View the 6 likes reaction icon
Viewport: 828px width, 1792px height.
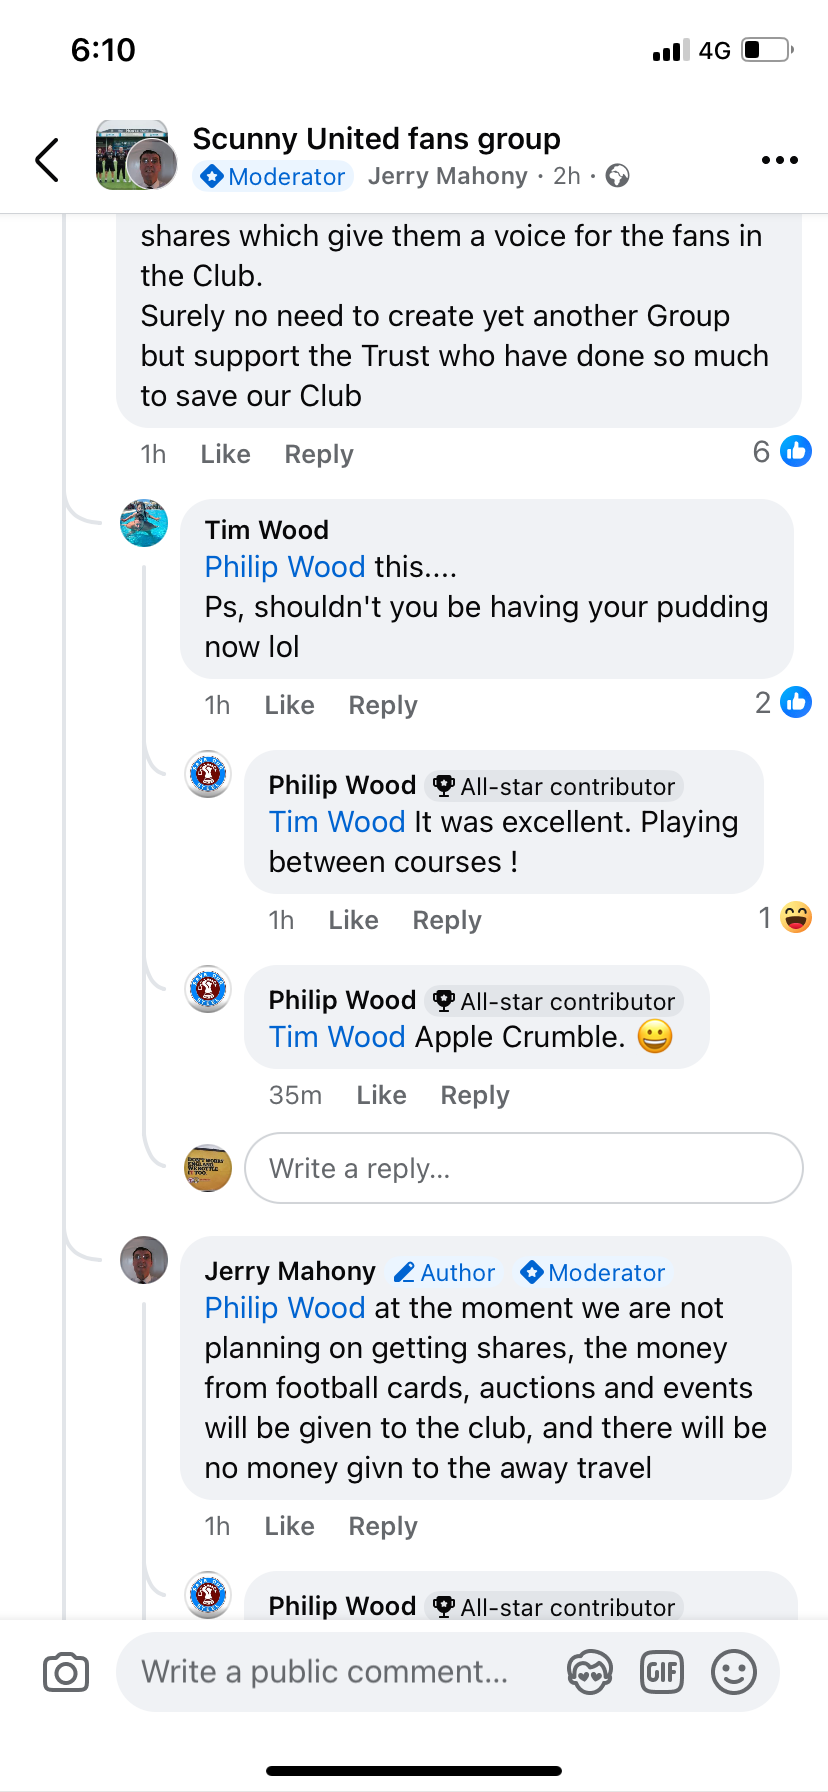(795, 452)
